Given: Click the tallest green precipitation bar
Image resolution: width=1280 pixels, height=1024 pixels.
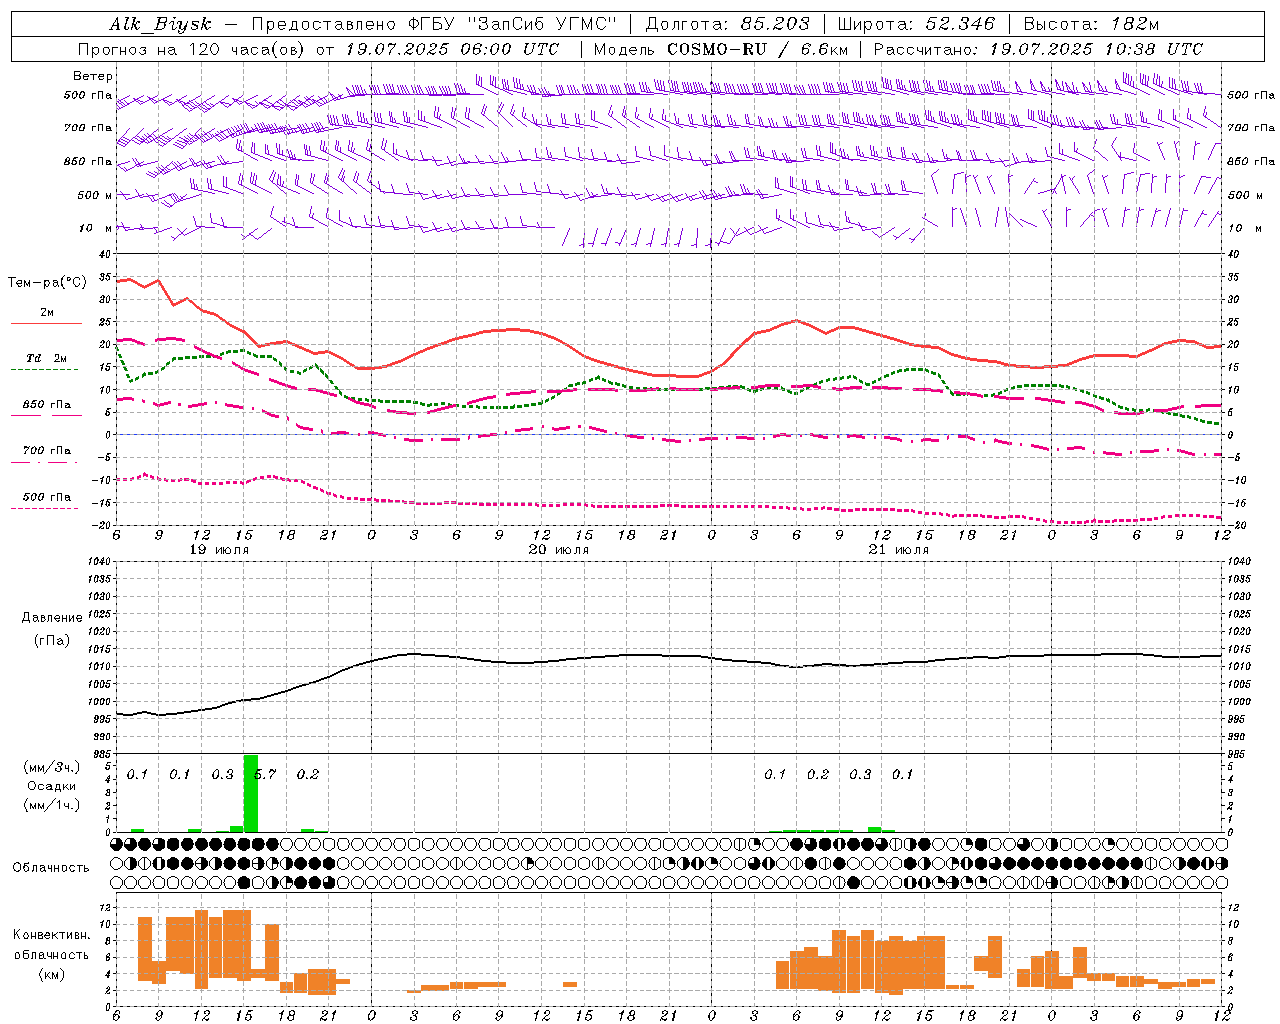Looking at the screenshot, I should tap(251, 794).
